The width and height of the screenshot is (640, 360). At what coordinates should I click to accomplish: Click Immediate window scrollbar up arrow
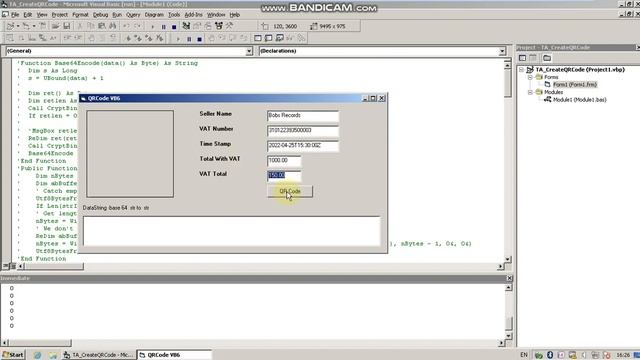509,288
